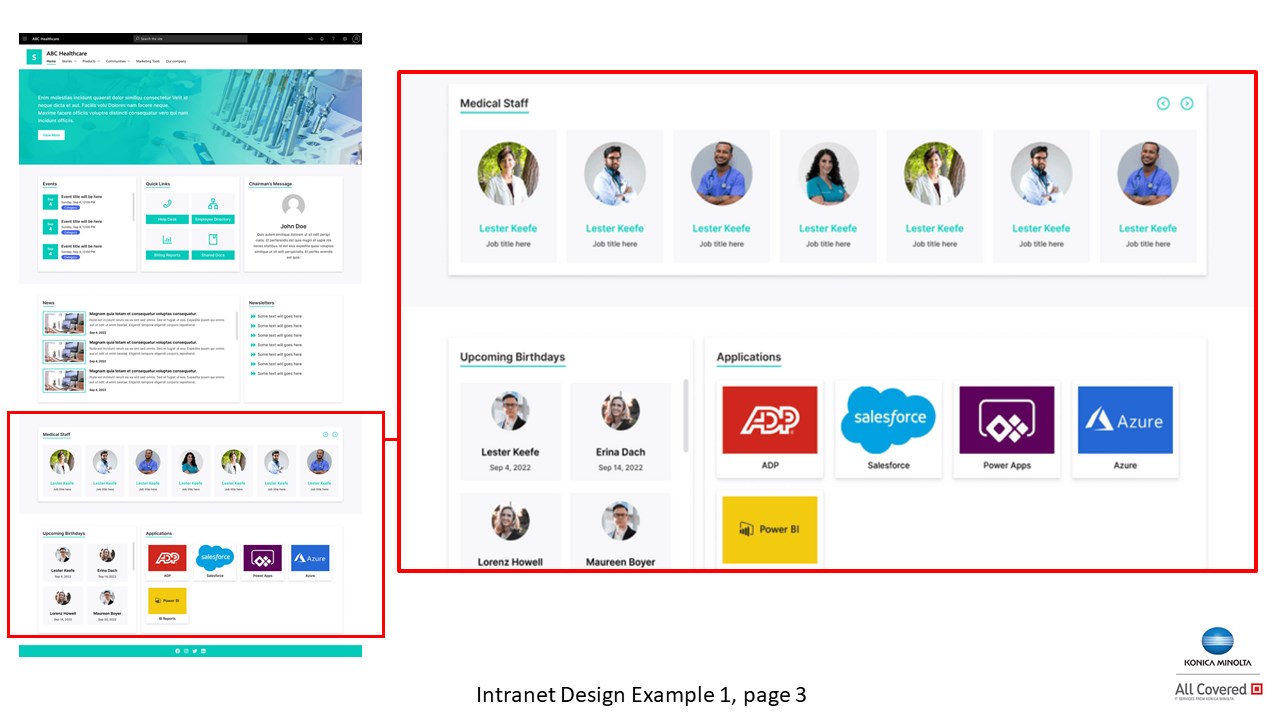
Task: Open app launcher waffle in small page header
Action: 25,39
